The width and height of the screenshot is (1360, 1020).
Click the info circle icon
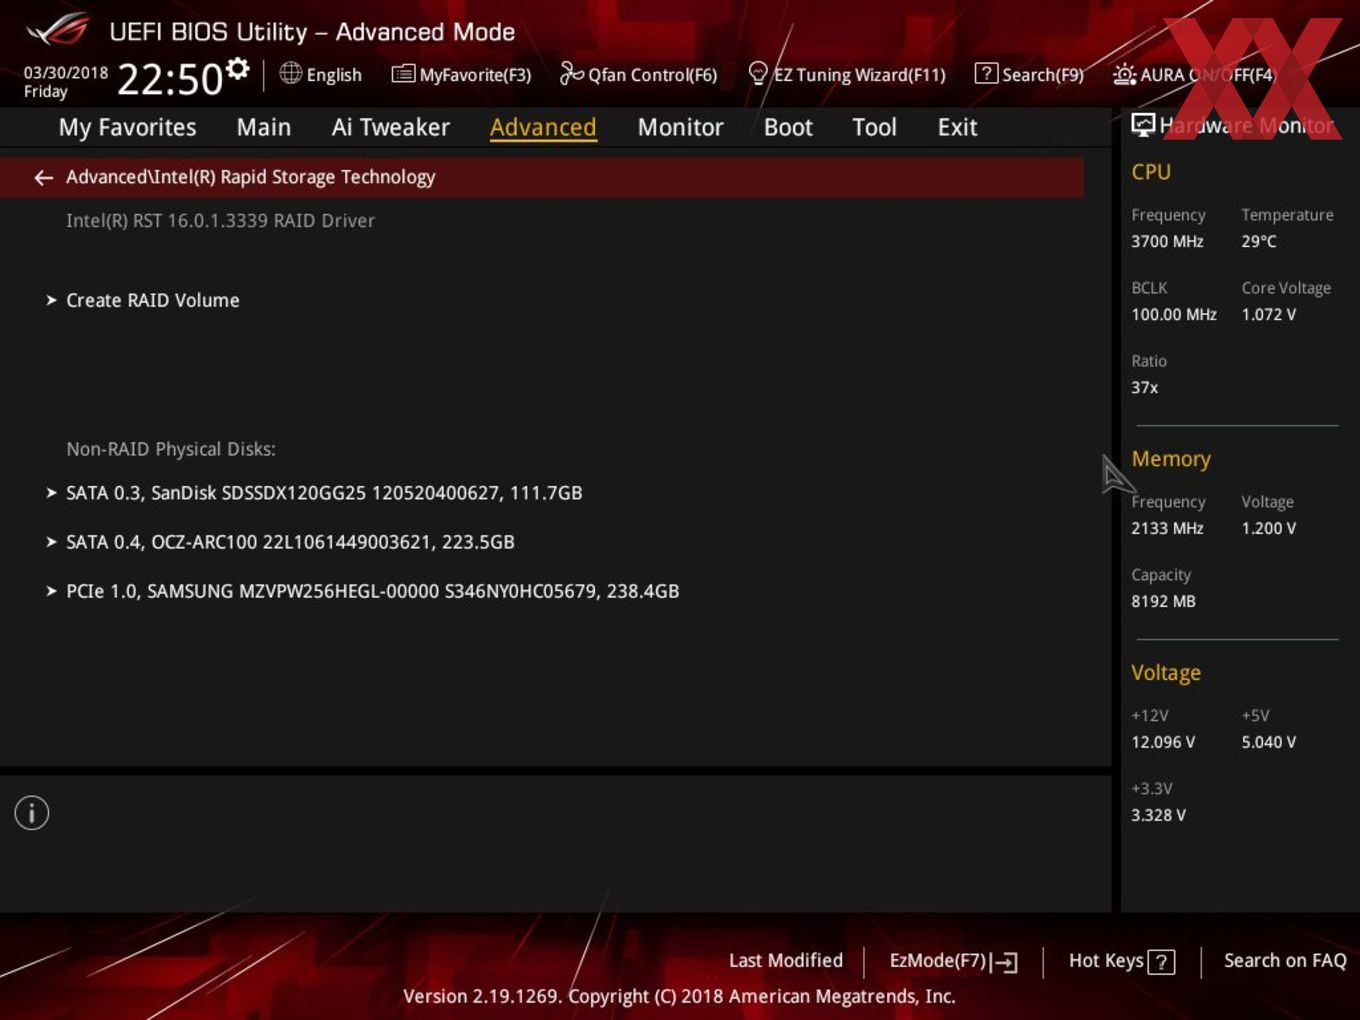tap(32, 813)
